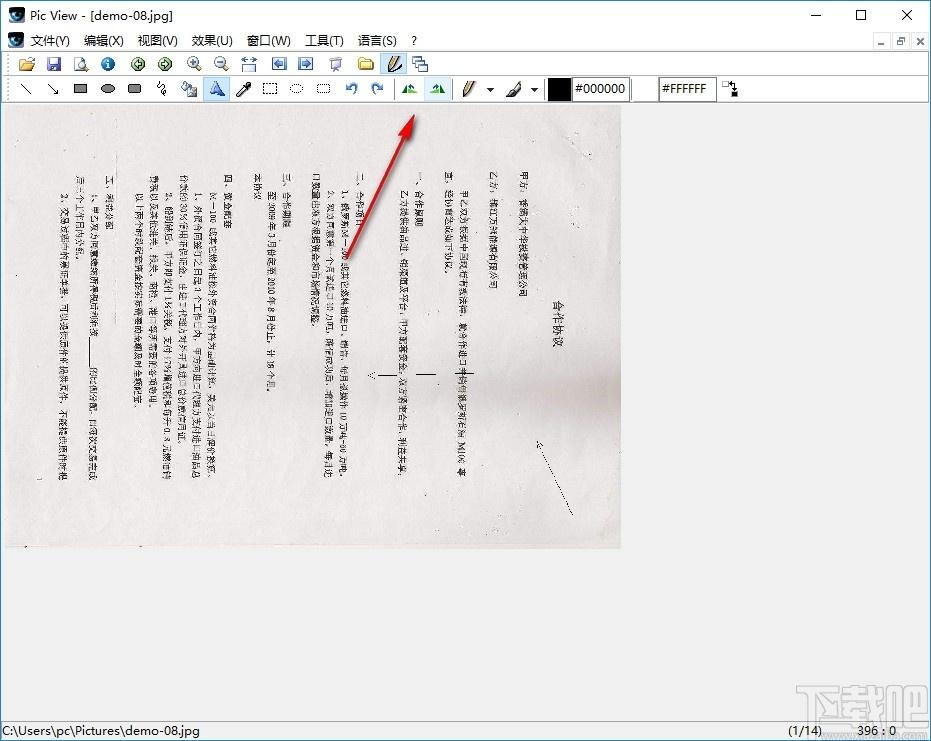This screenshot has height=741, width=931.
Task: Open an image file with the folder icon
Action: click(x=27, y=64)
